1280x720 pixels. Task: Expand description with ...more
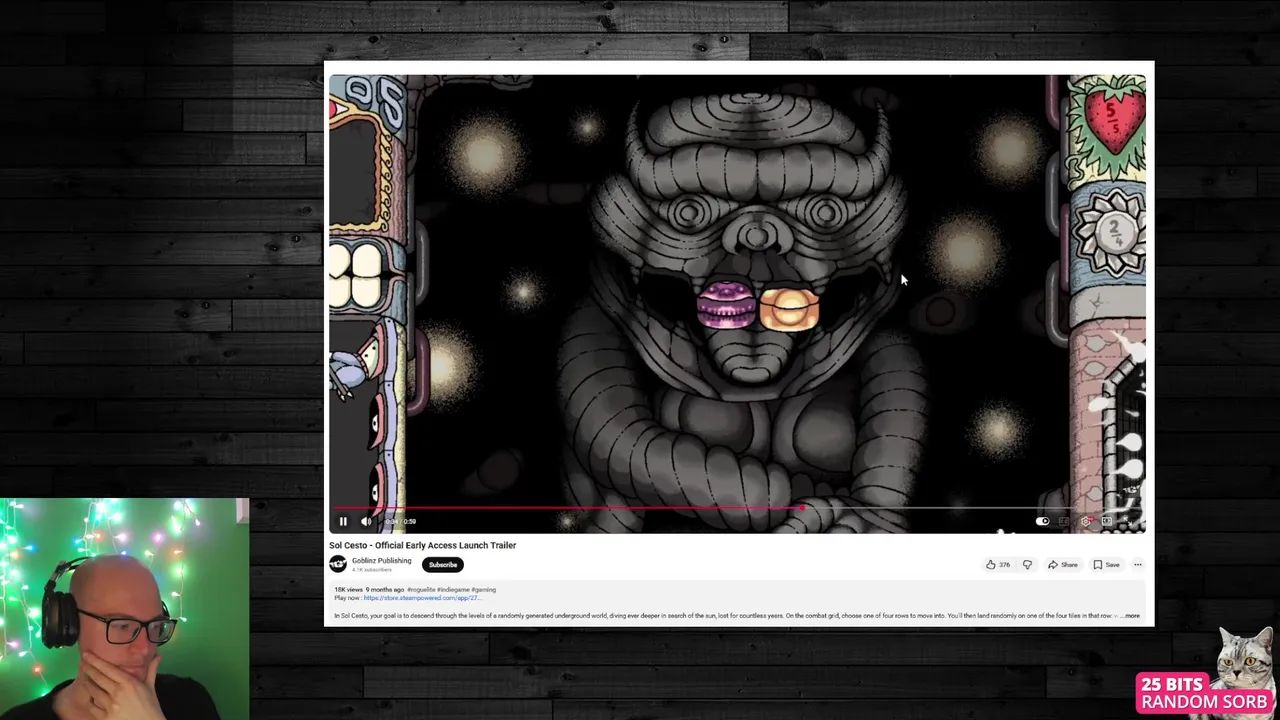coord(1131,616)
